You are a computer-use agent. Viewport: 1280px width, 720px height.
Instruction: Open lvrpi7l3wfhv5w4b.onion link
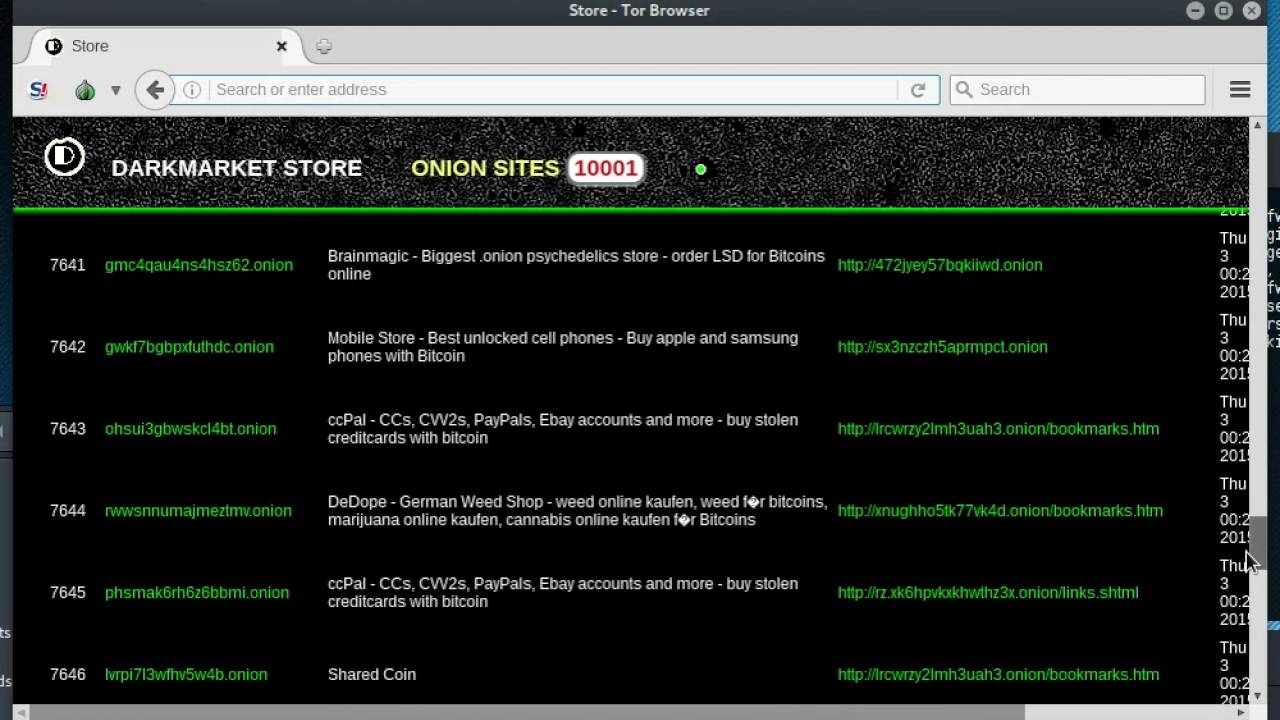coord(186,675)
